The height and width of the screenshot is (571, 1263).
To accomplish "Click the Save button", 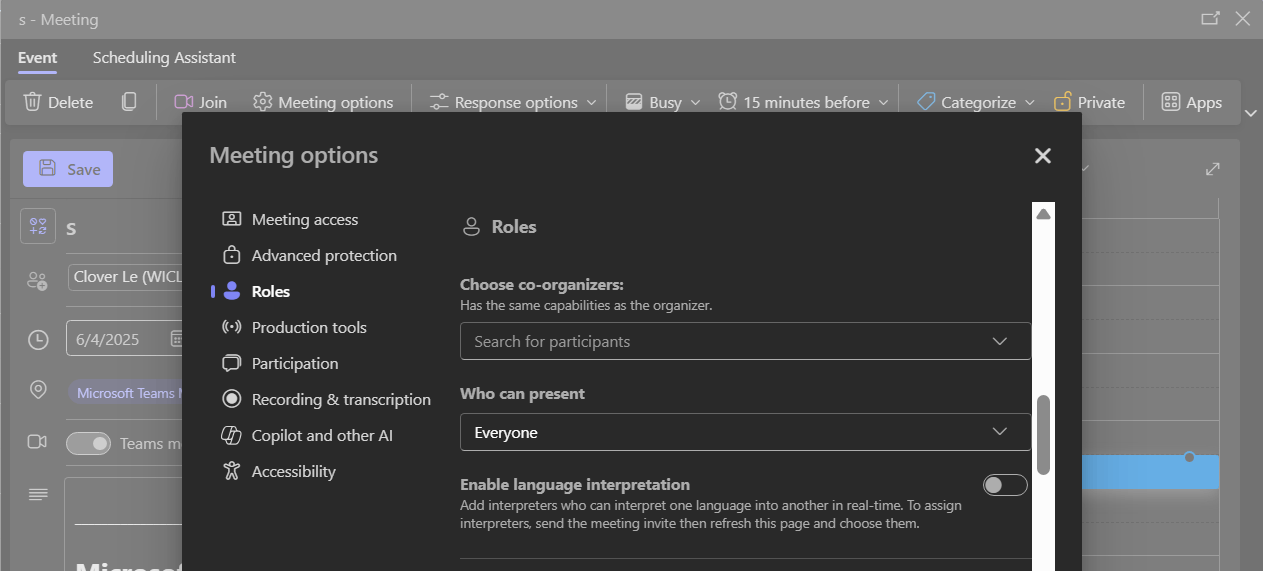I will (68, 169).
